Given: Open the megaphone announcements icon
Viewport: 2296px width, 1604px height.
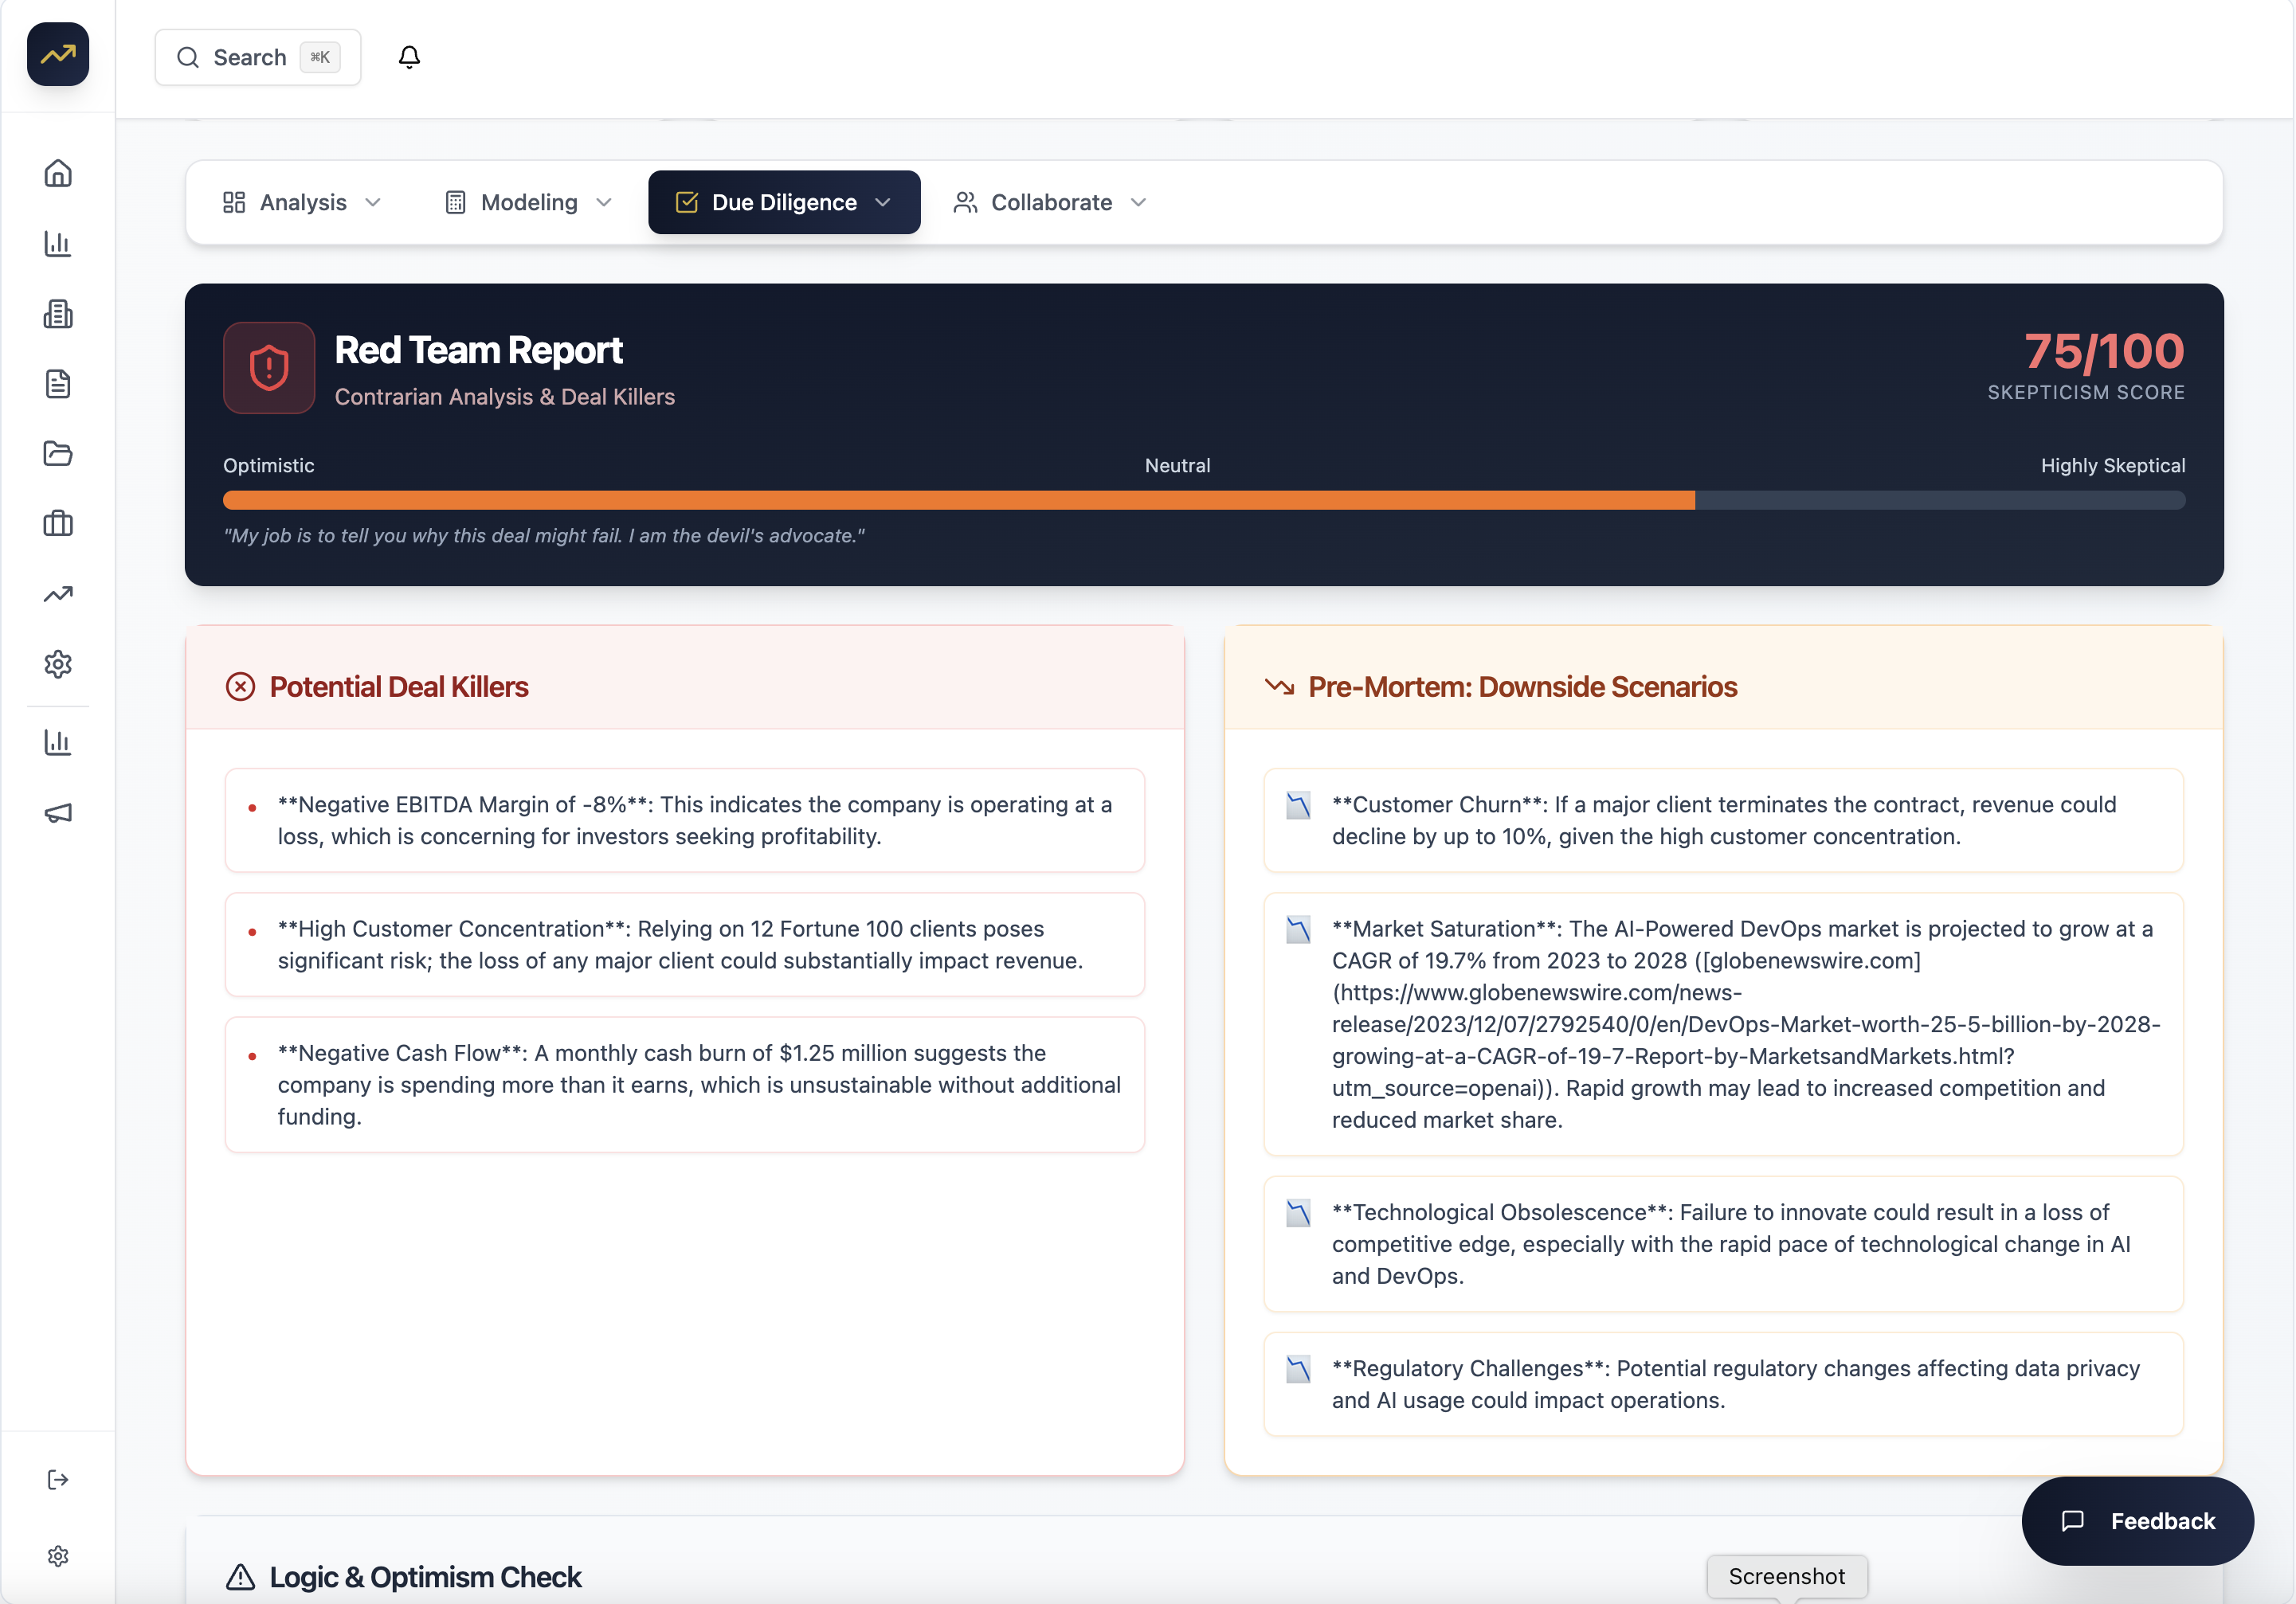Looking at the screenshot, I should click(x=58, y=812).
